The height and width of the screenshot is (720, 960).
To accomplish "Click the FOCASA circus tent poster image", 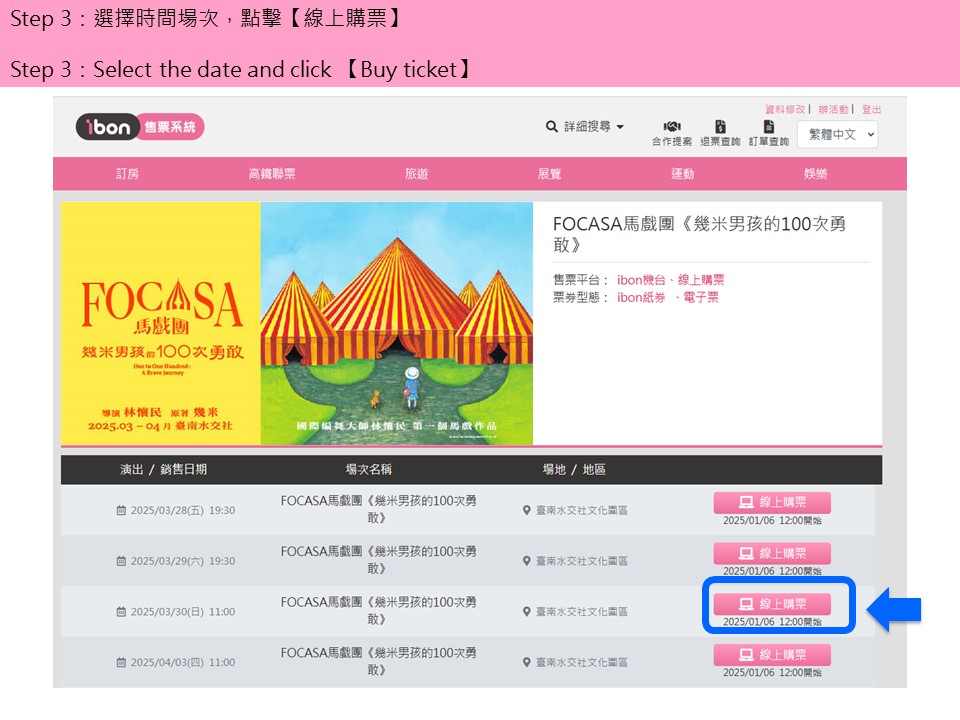I will 396,324.
